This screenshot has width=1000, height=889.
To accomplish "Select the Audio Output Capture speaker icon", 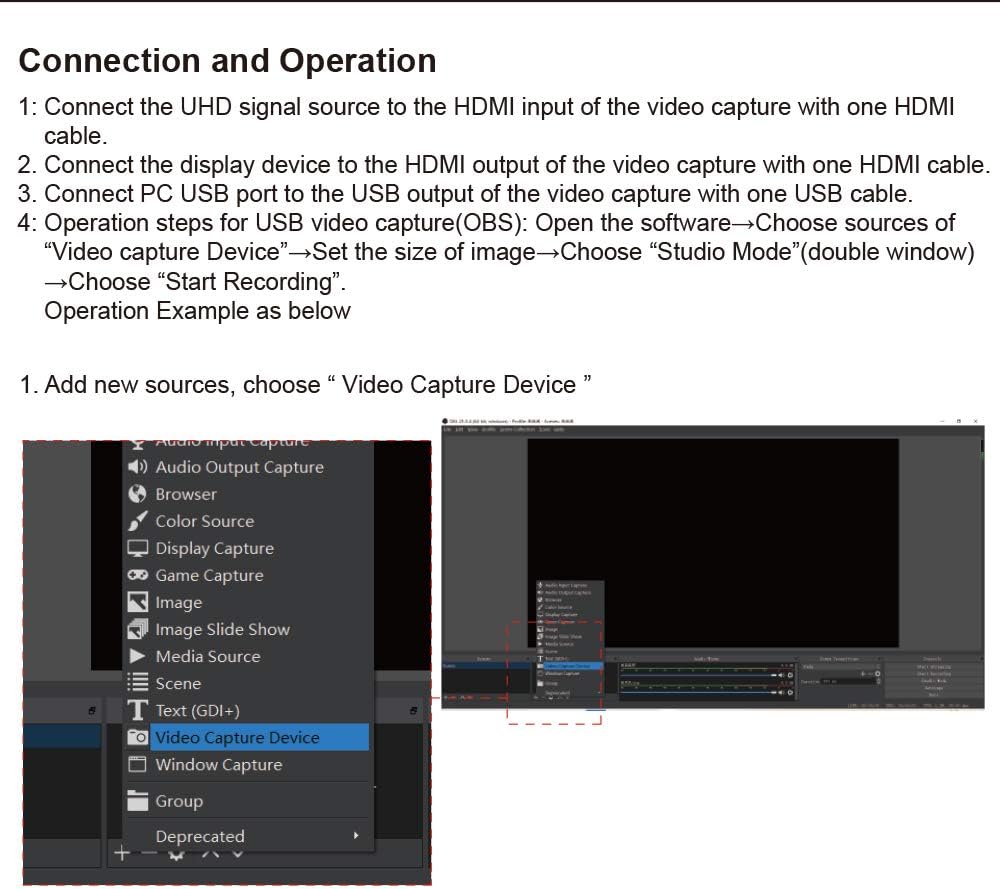I will click(137, 467).
